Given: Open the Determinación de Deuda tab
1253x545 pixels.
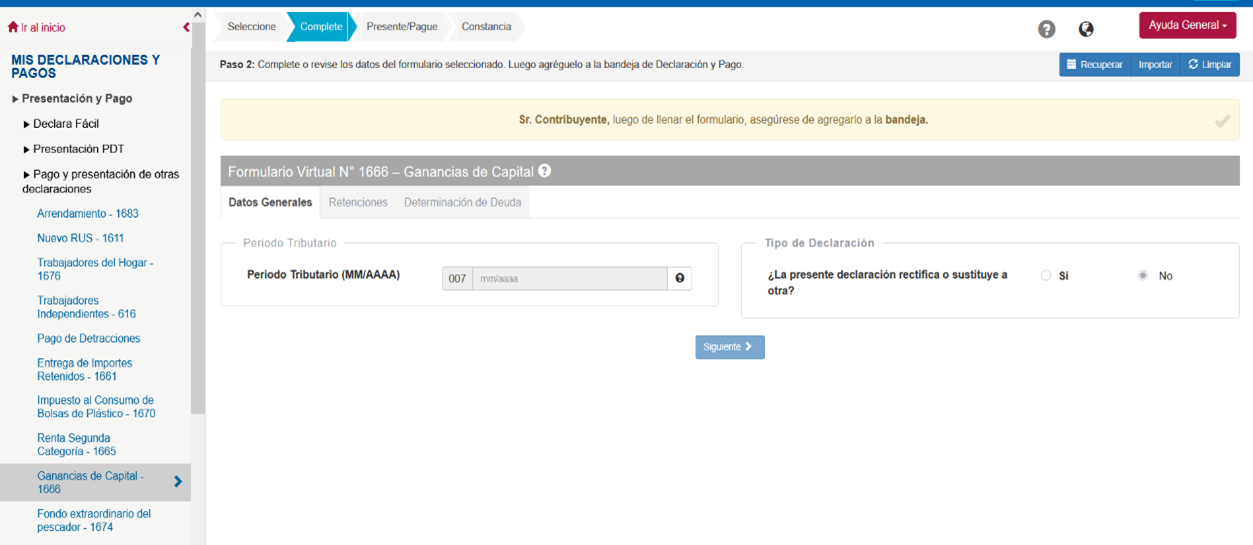Looking at the screenshot, I should point(462,202).
